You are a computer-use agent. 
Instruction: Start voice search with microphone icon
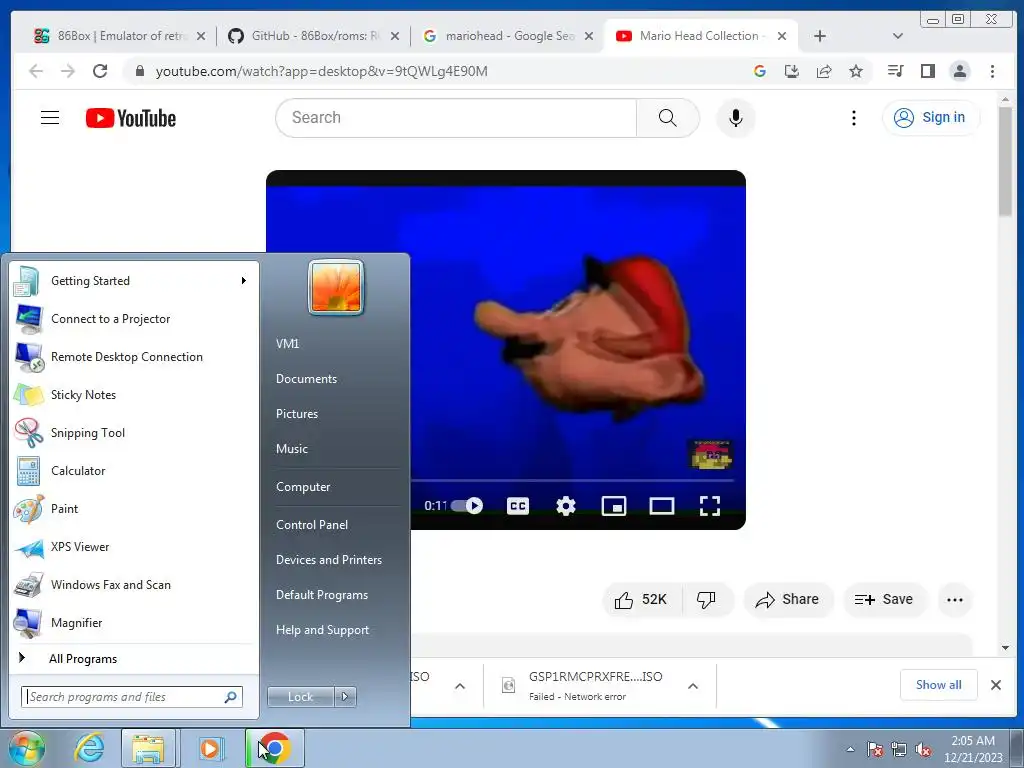[x=735, y=118]
